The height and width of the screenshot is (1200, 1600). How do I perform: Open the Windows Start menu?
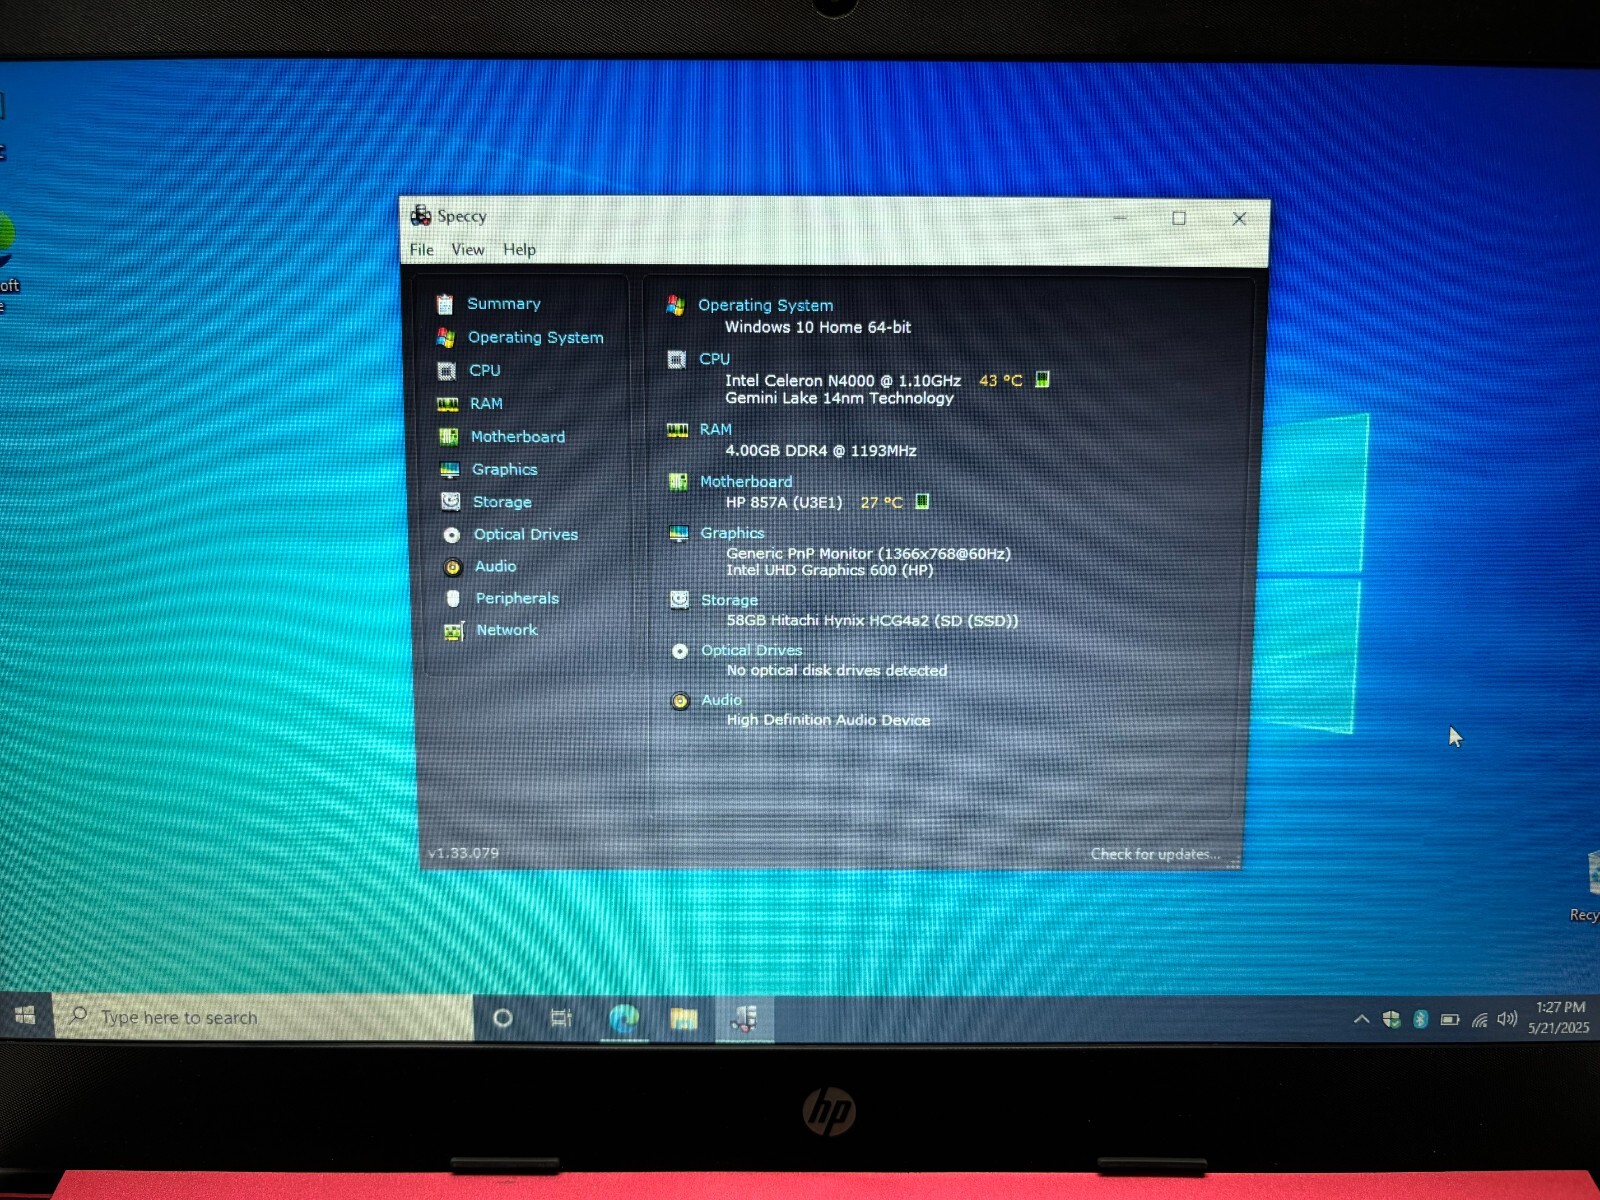[25, 1016]
